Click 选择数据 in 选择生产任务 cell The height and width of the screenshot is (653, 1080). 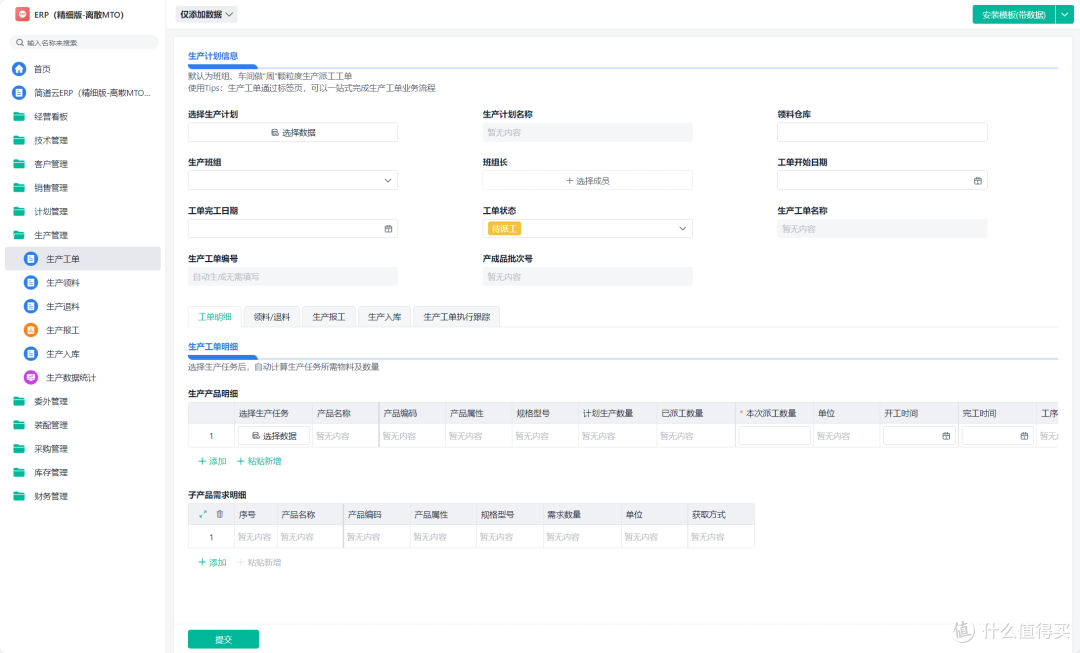coord(274,436)
